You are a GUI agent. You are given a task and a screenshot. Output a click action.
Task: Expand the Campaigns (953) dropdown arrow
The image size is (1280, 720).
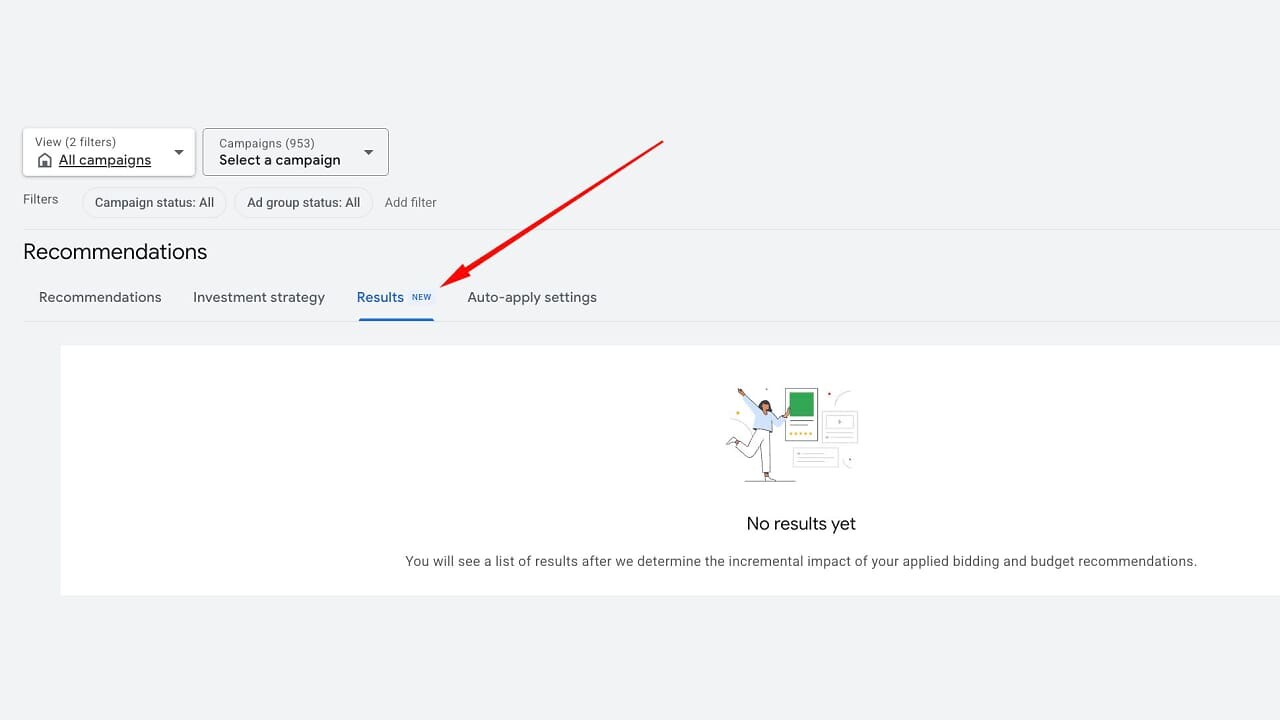point(368,152)
